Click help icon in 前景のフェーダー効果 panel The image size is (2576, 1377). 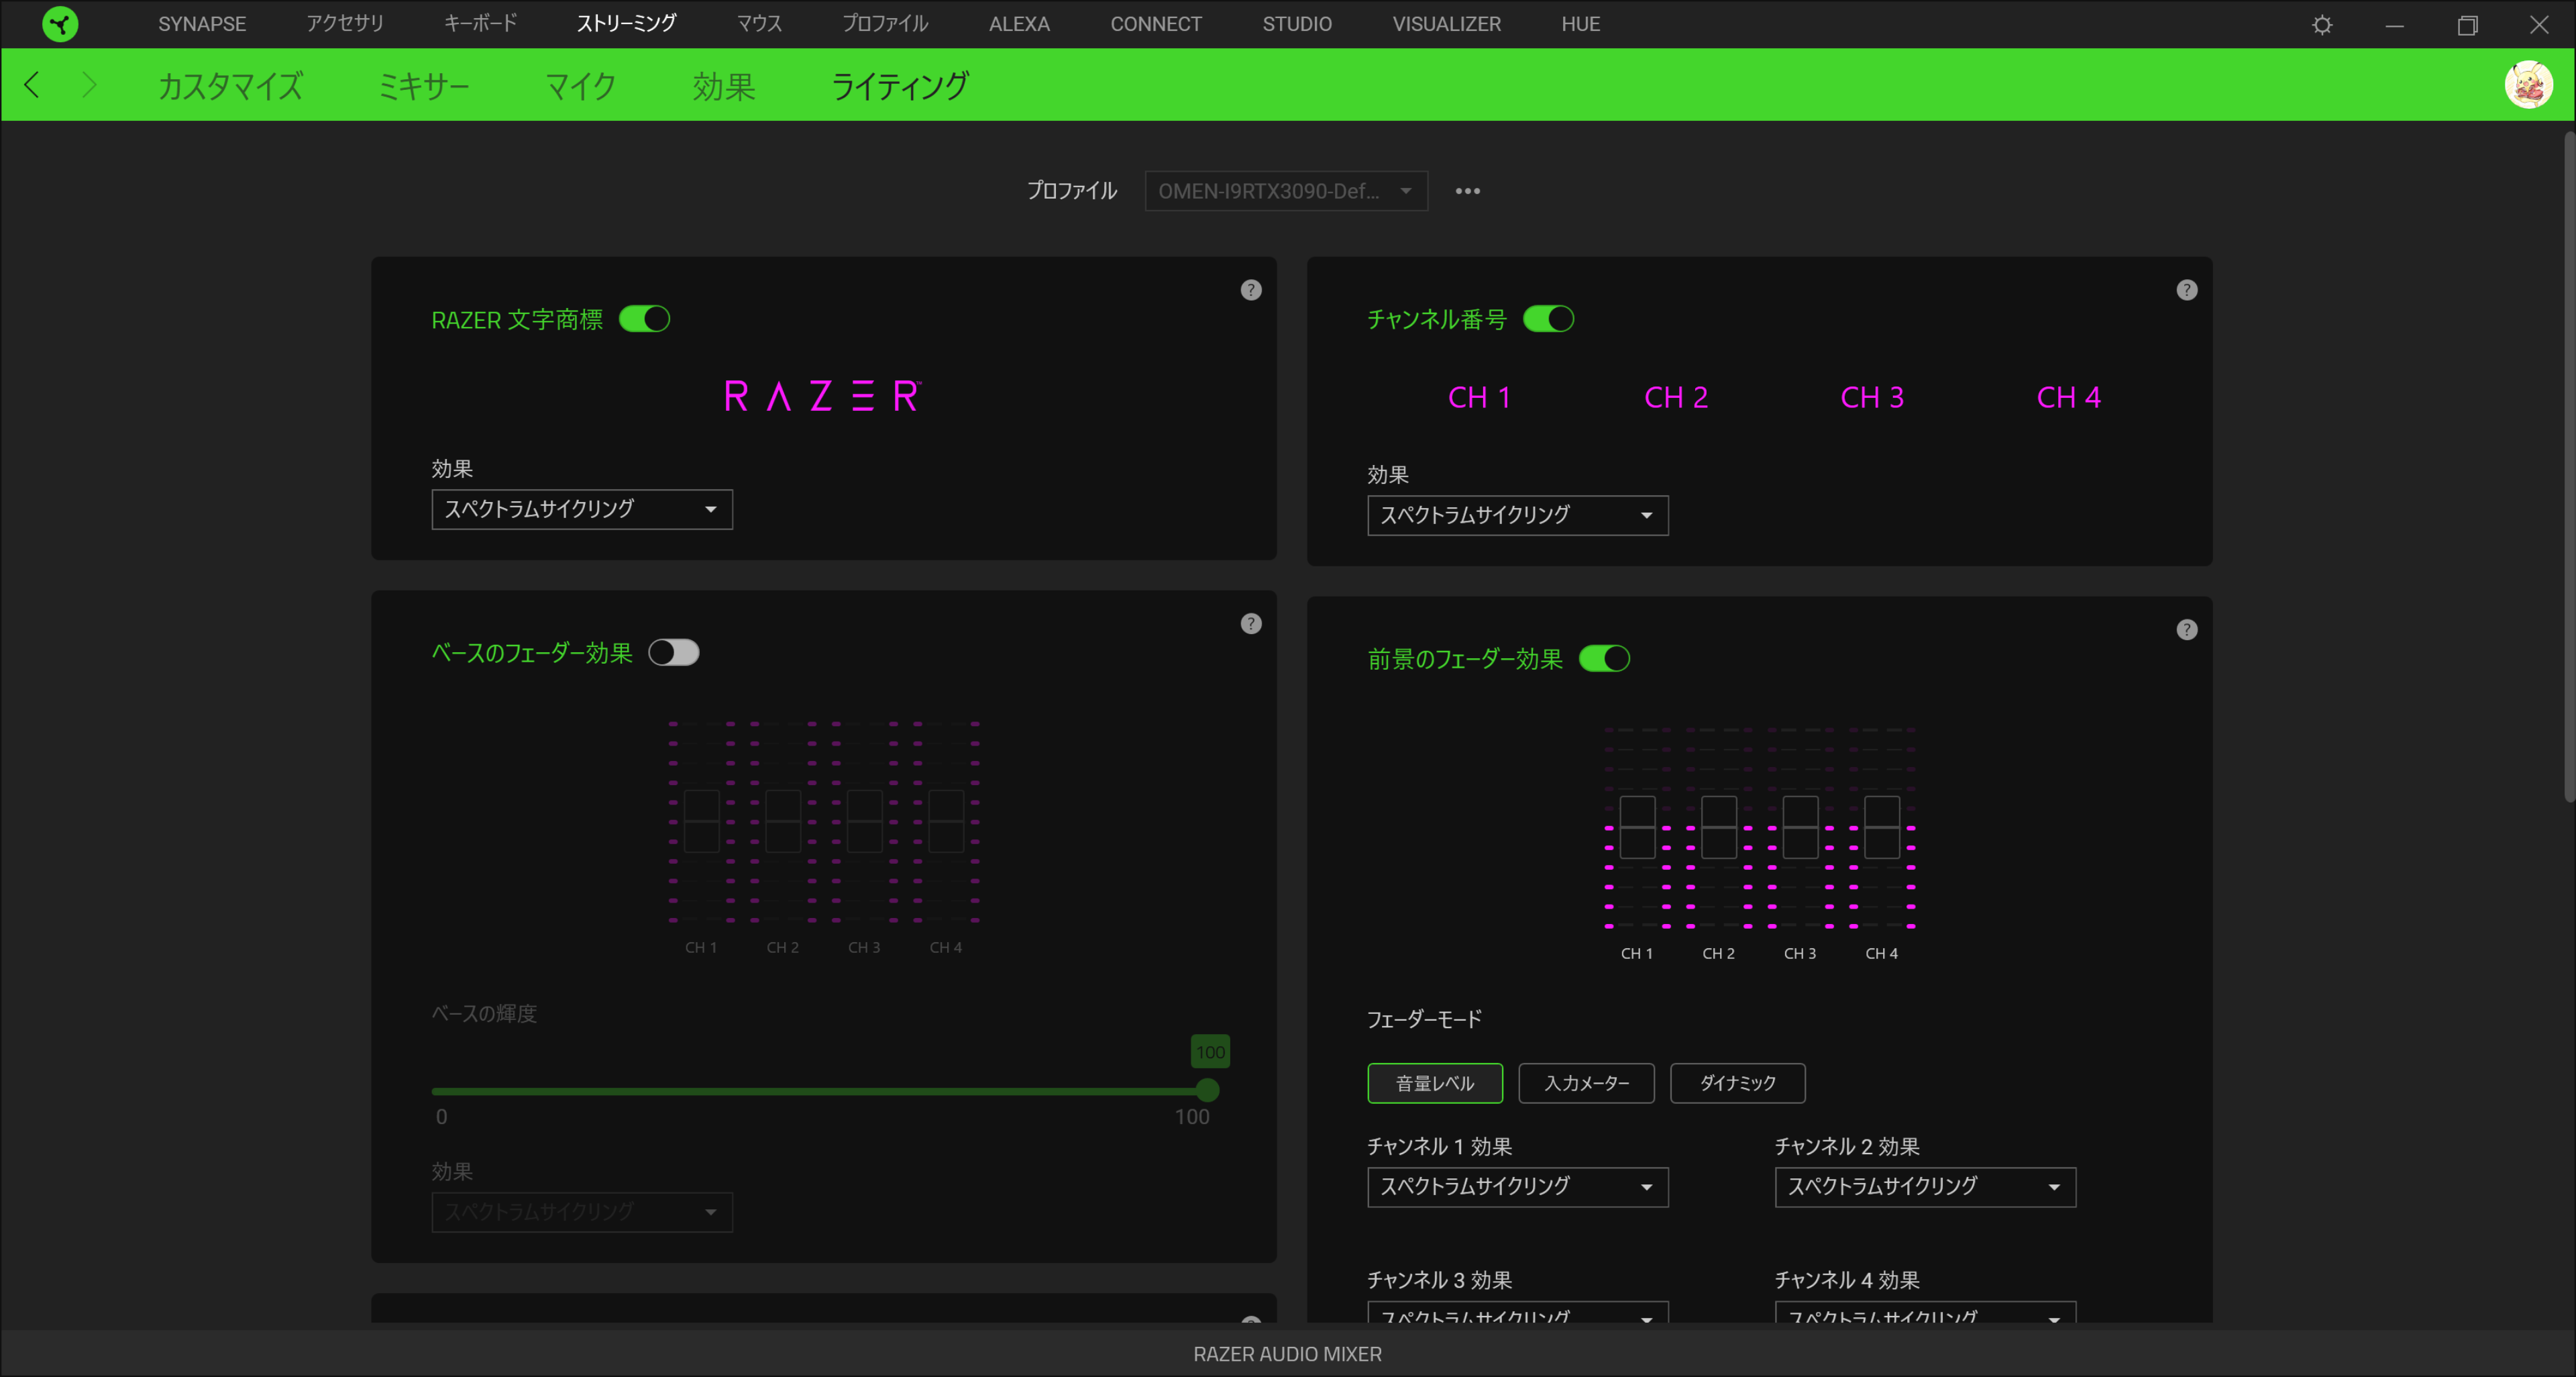coord(2187,630)
